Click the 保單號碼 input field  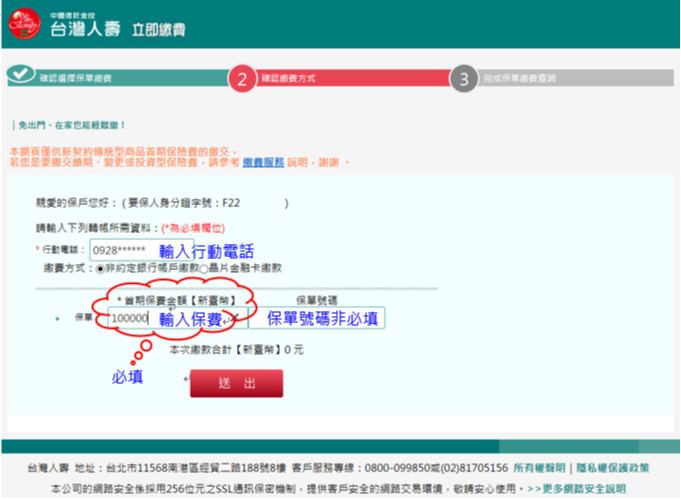point(317,318)
